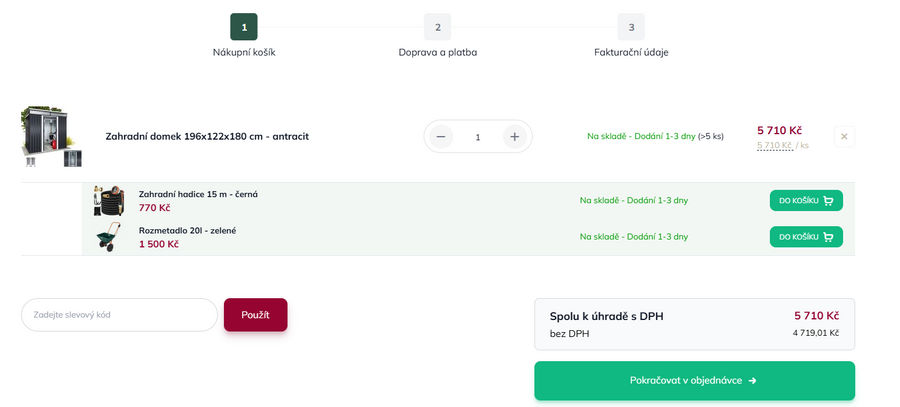Open Zahradní hadice 15 m - černá link
The width and height of the screenshot is (900, 407).
click(x=198, y=194)
